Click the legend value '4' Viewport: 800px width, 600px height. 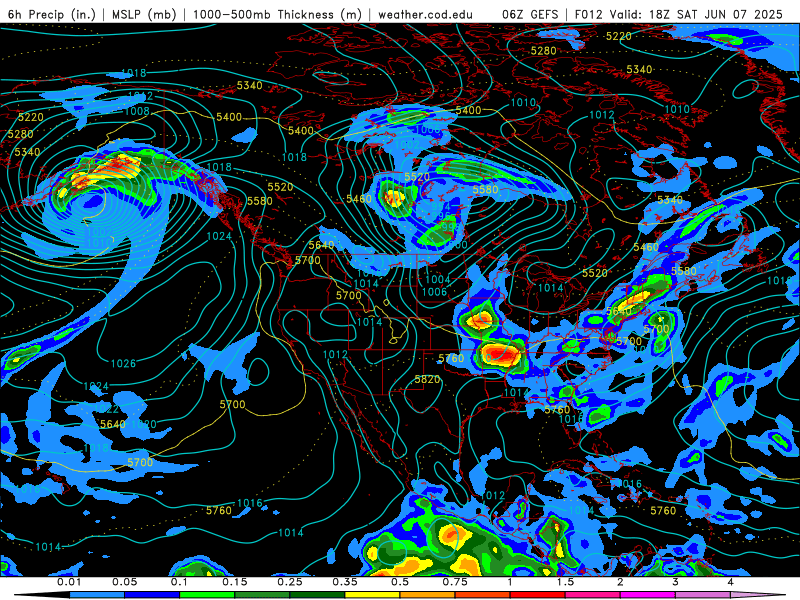tap(730, 582)
